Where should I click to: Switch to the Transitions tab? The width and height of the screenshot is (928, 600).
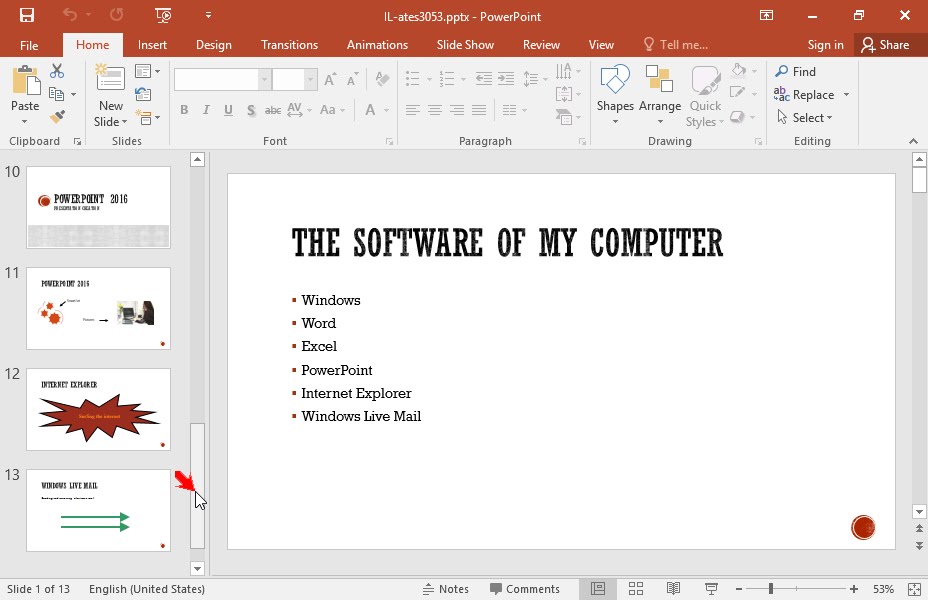tap(289, 45)
